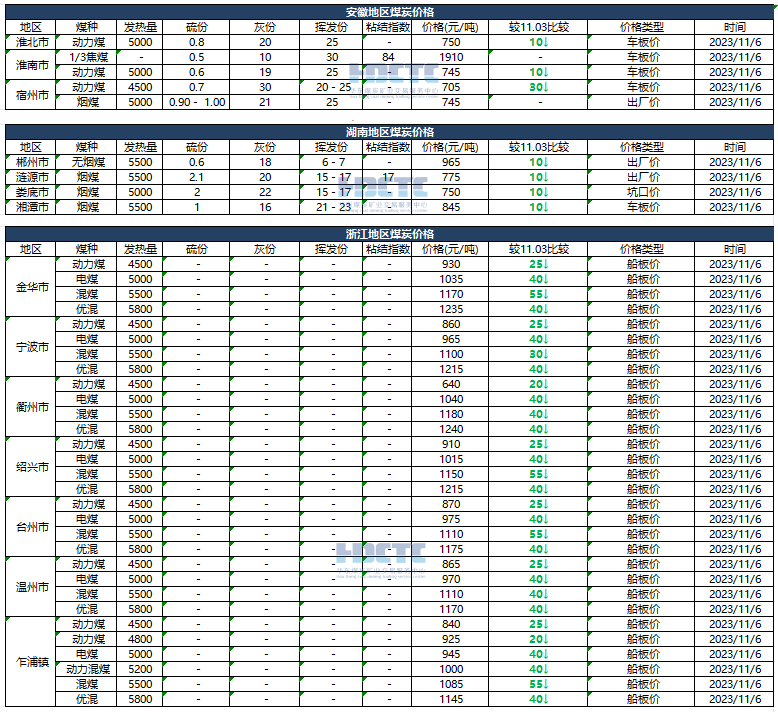The height and width of the screenshot is (712, 778).
Task: Click the 娄底市 region cell
Action: [x=31, y=192]
